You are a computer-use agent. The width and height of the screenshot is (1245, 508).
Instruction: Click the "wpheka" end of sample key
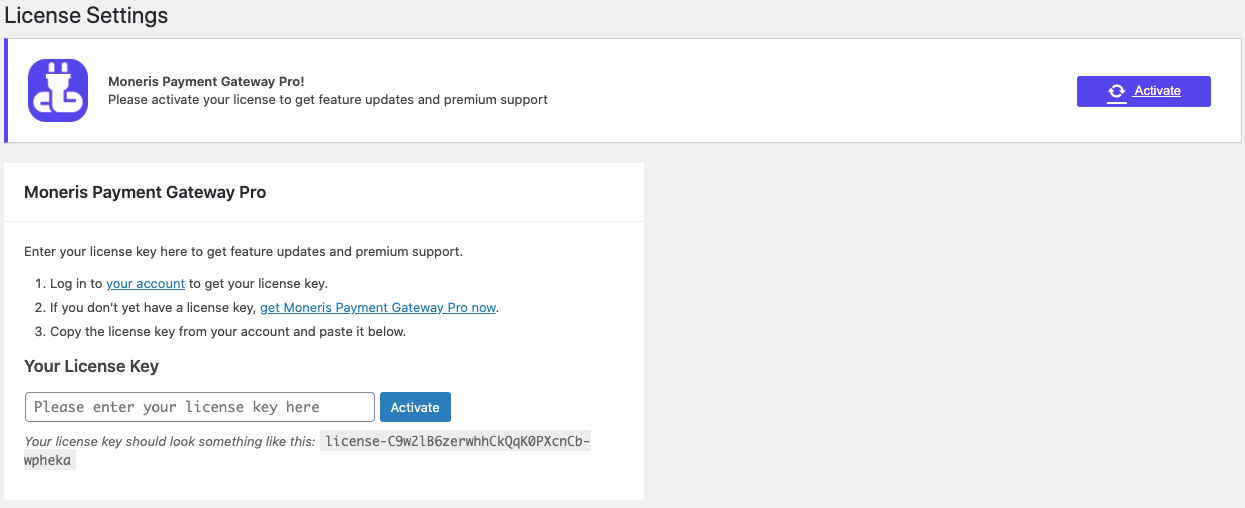click(50, 461)
